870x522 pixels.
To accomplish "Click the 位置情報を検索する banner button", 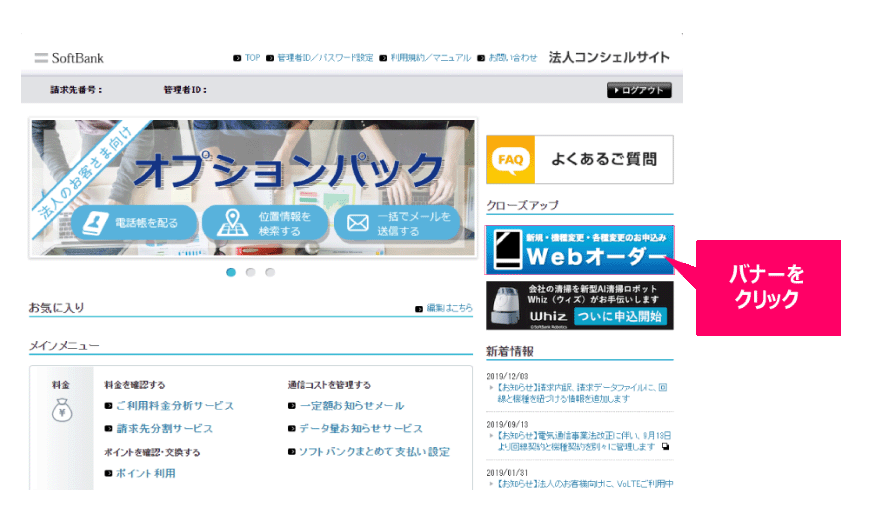I will [x=265, y=223].
